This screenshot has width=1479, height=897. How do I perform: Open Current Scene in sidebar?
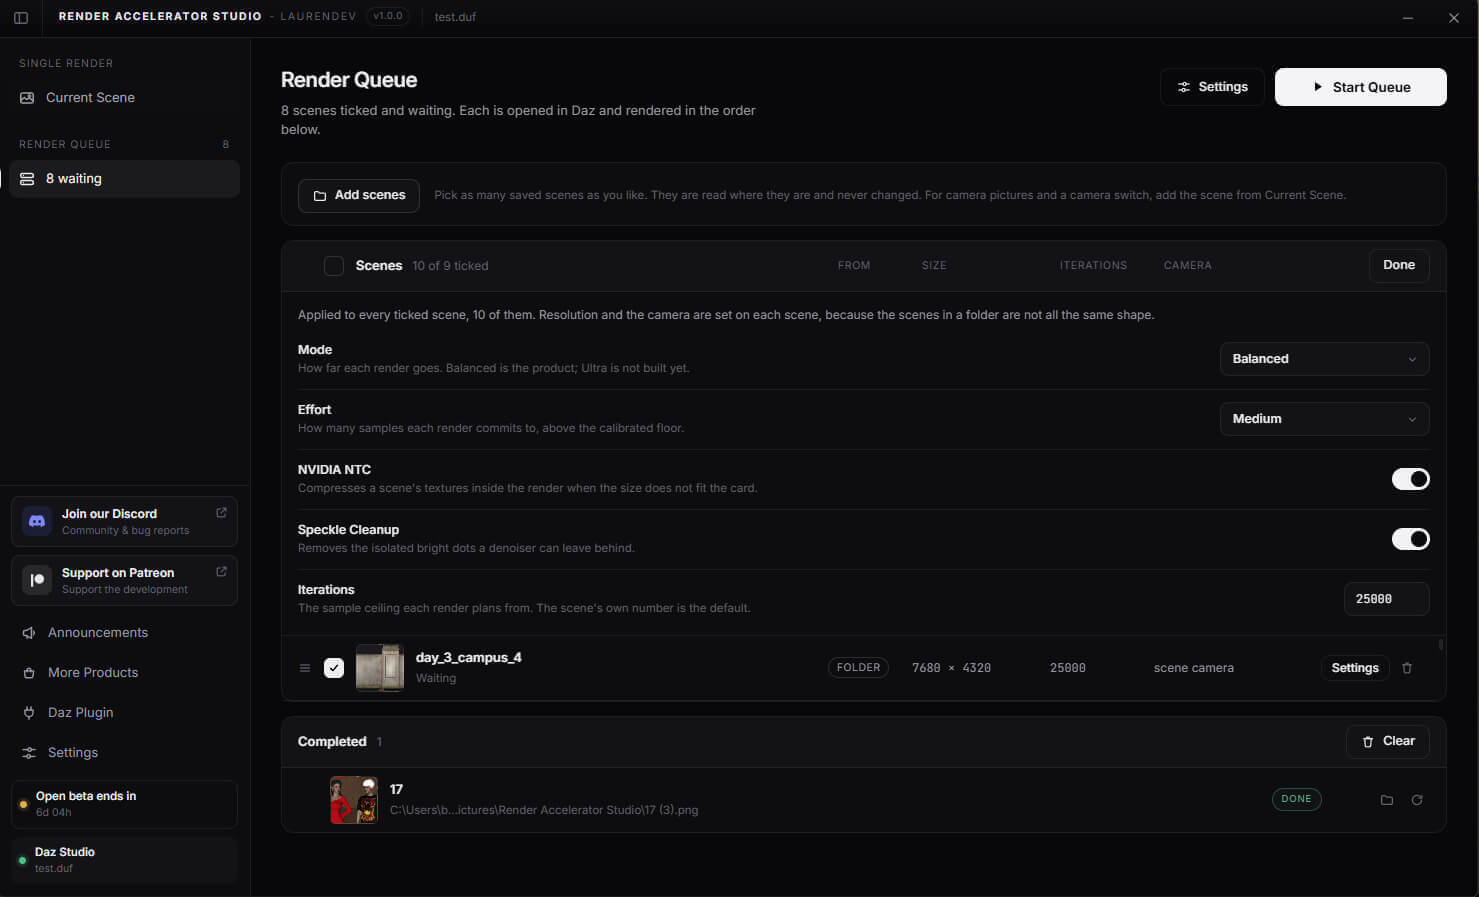click(x=124, y=97)
